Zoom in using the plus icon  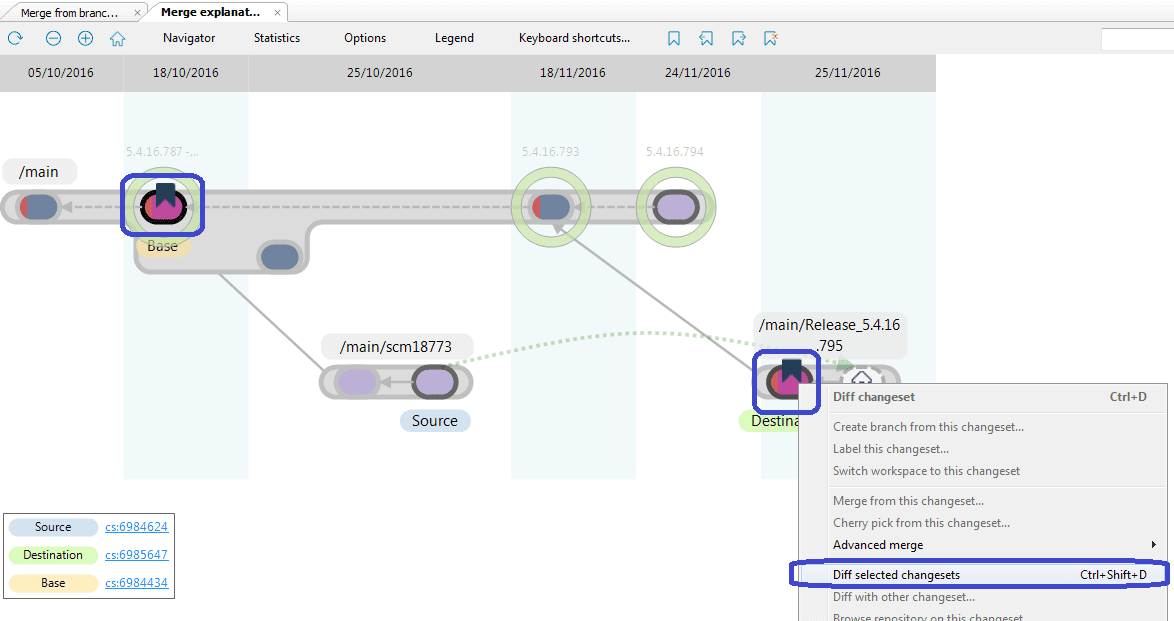click(x=85, y=38)
